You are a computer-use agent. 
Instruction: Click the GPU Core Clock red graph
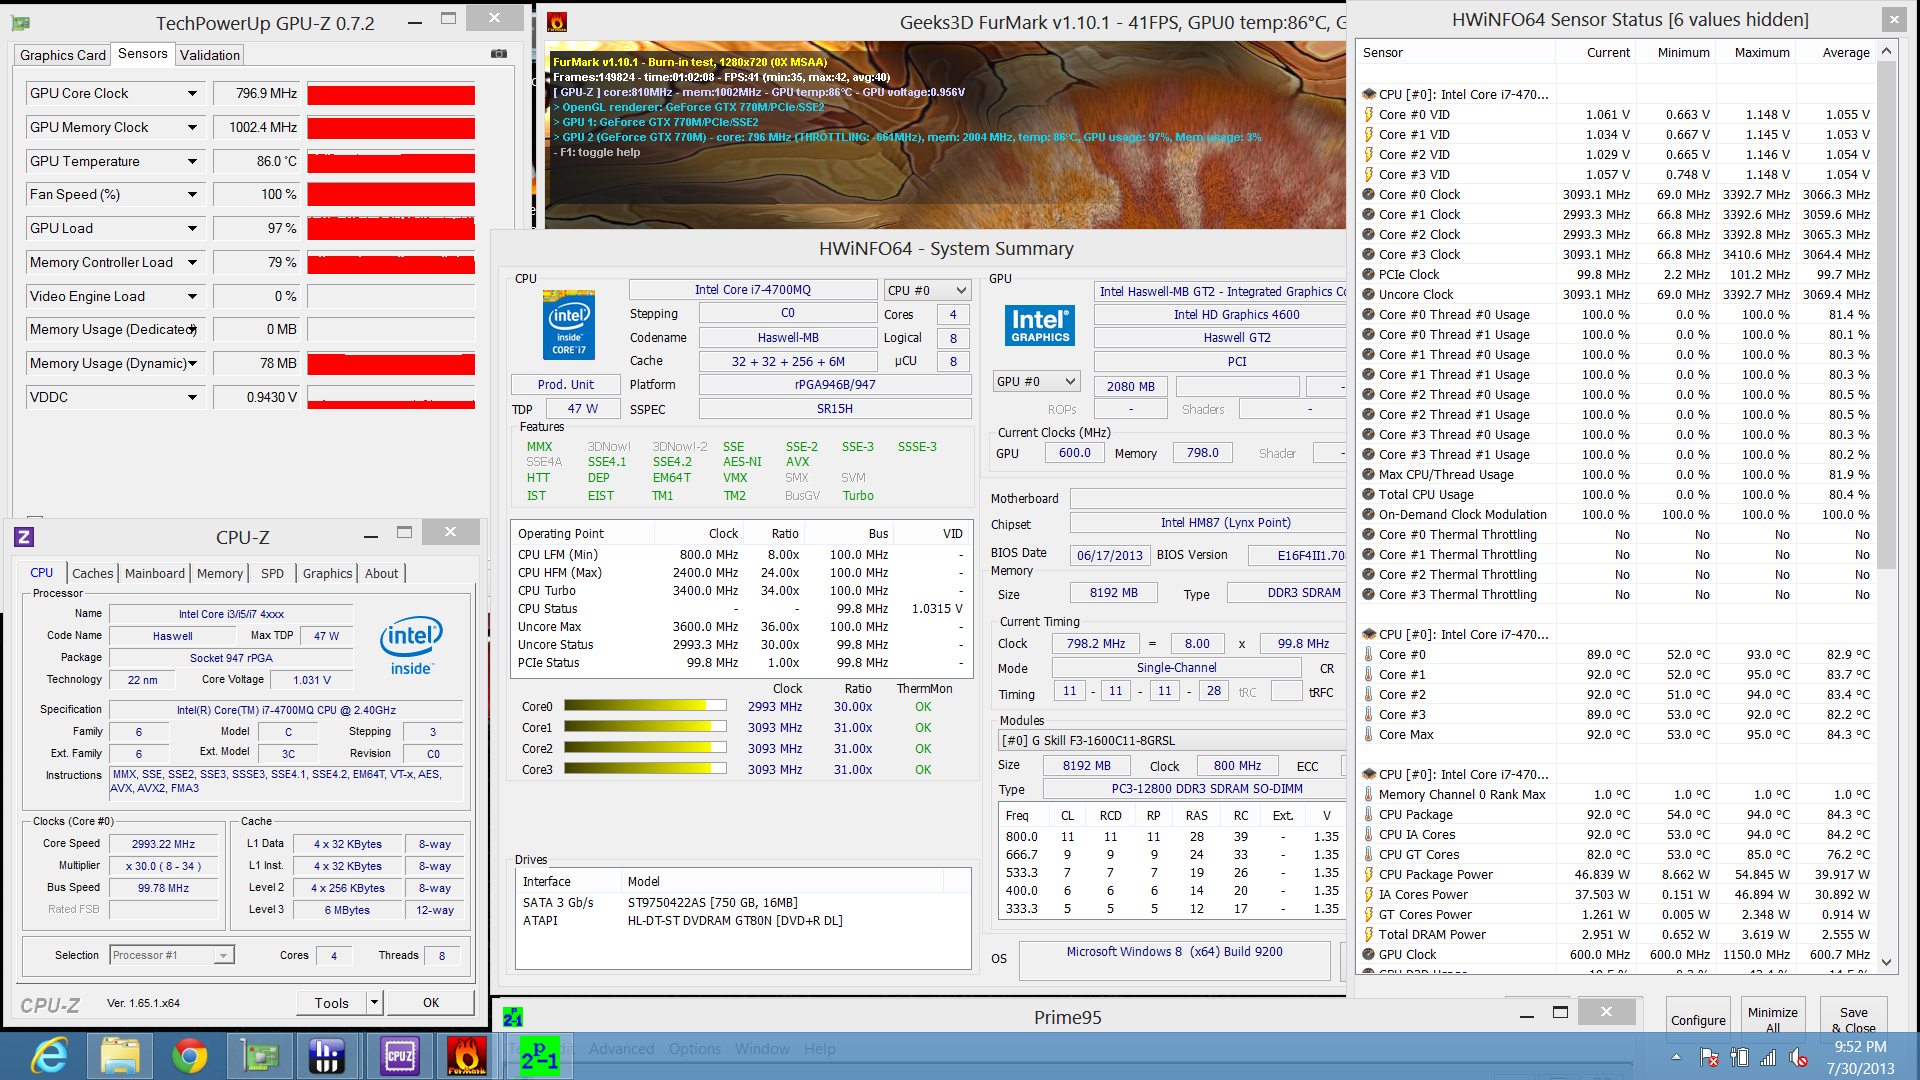pyautogui.click(x=391, y=94)
